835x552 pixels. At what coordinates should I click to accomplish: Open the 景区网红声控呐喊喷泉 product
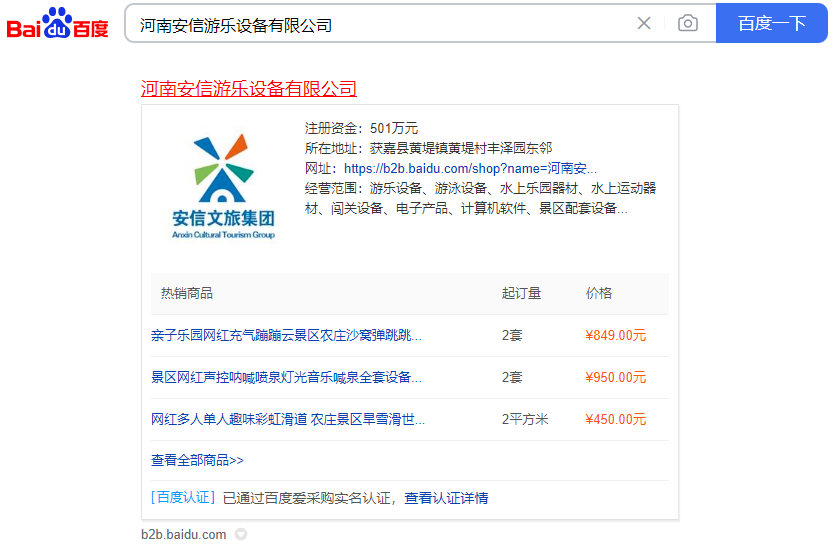coord(286,377)
